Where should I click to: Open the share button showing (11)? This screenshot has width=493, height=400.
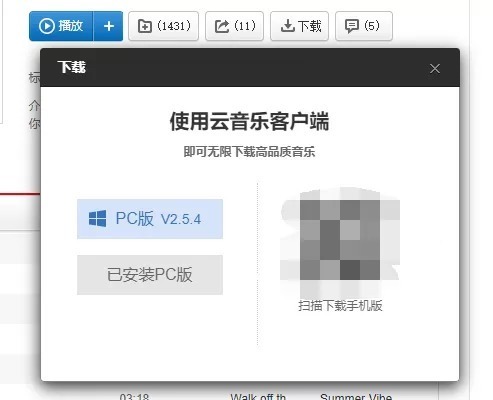(235, 26)
